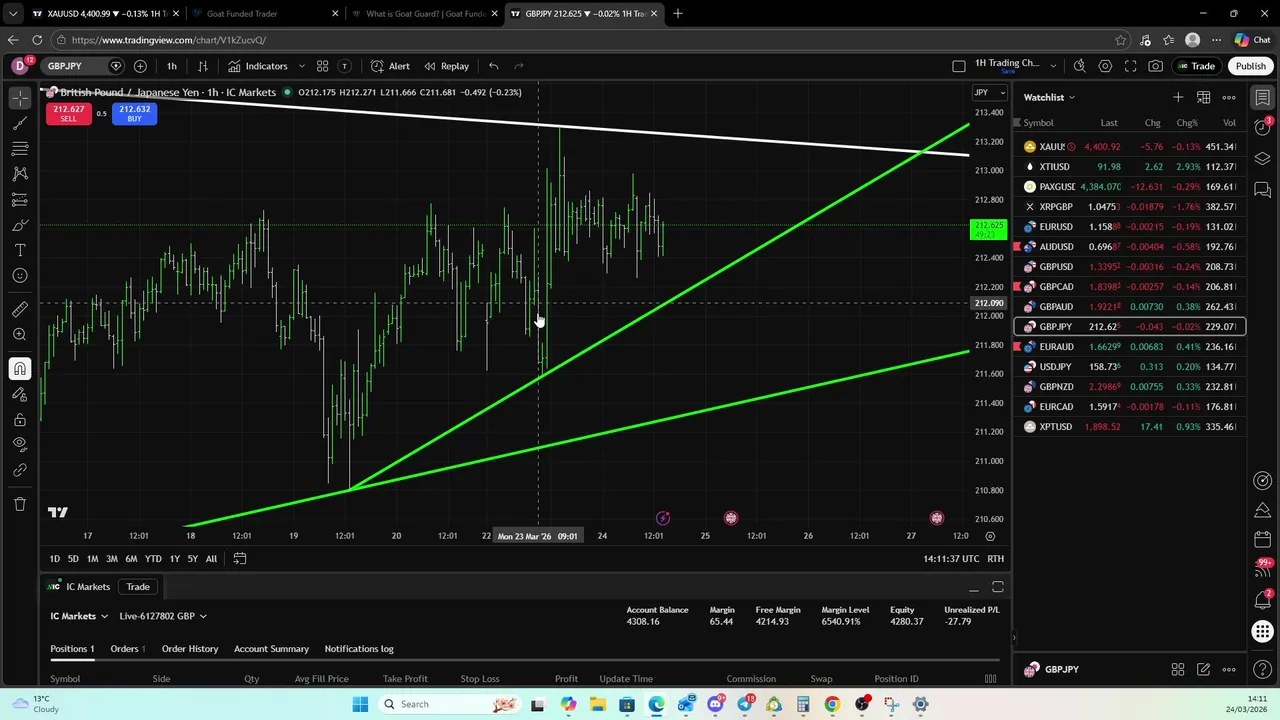This screenshot has height=720, width=1280.
Task: Open the Fibonacci tools group
Action: [20, 148]
